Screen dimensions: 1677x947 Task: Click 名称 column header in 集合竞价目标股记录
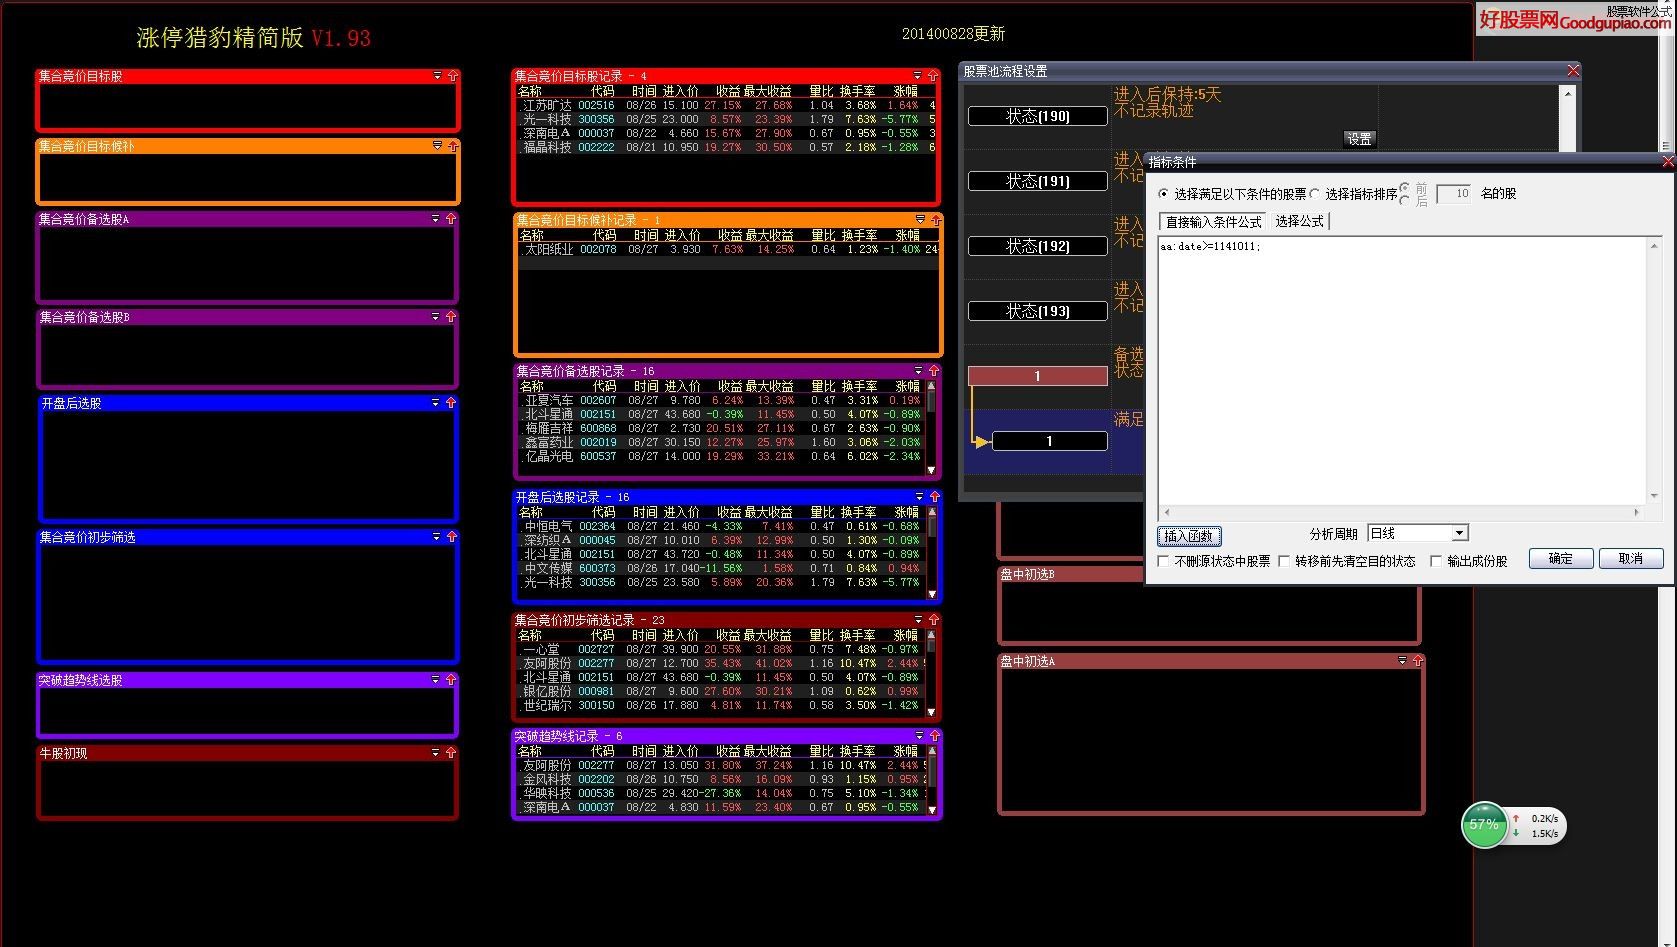click(x=530, y=91)
